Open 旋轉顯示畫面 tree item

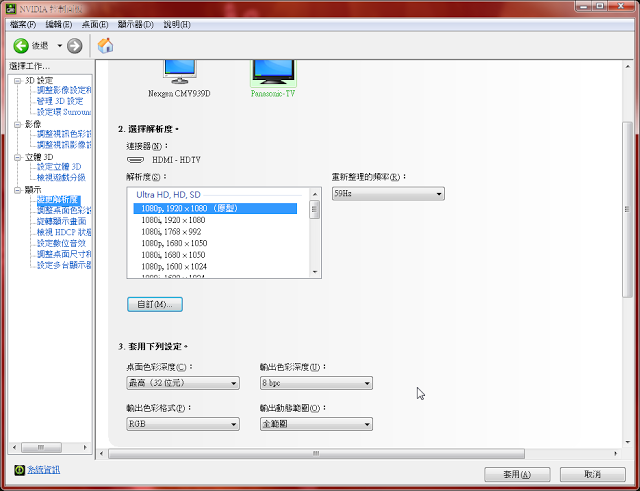point(62,221)
